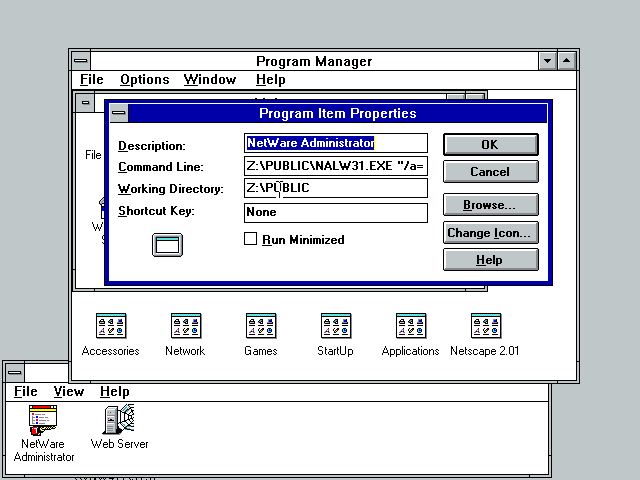Open the Program Item Properties control menu box
This screenshot has height=480, width=640.
pos(119,113)
